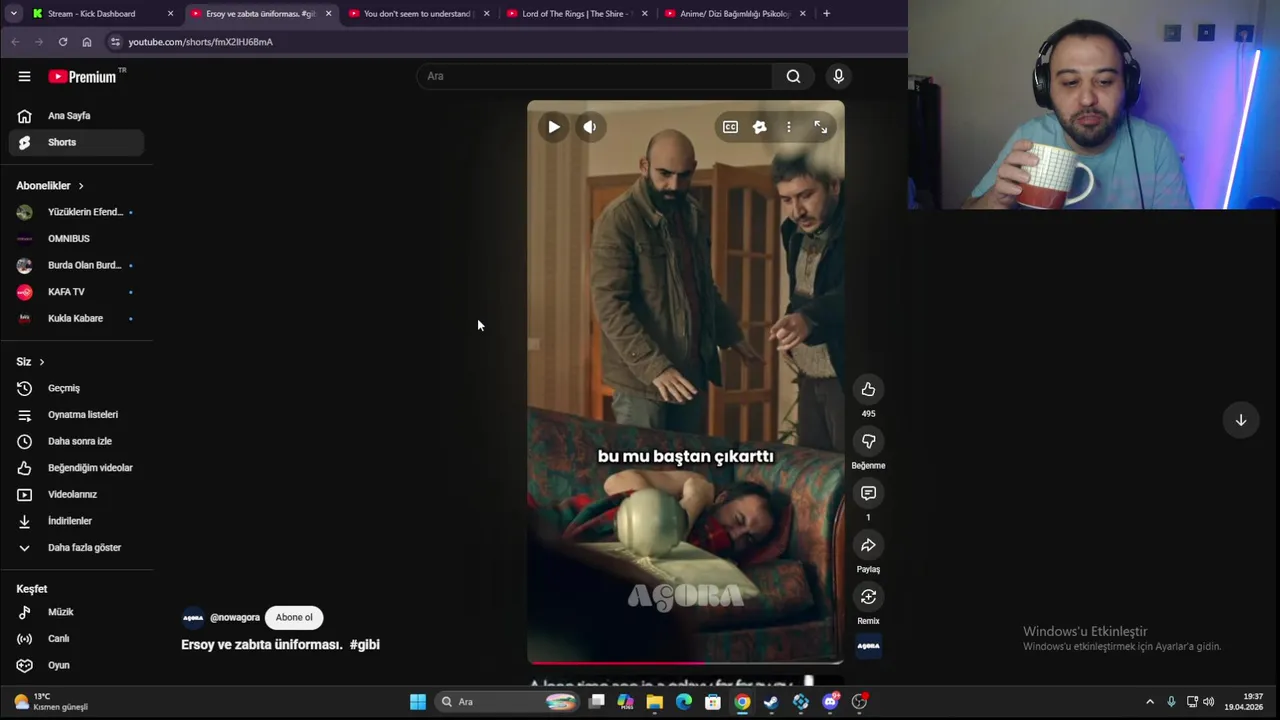The image size is (1280, 720).
Task: Open Canlı live streams
Action: [77, 639]
